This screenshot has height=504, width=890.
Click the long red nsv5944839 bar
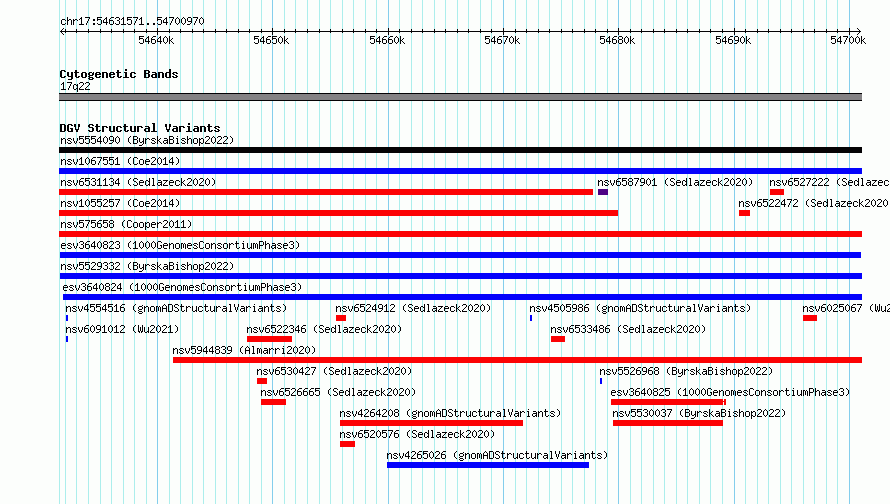coord(518,360)
